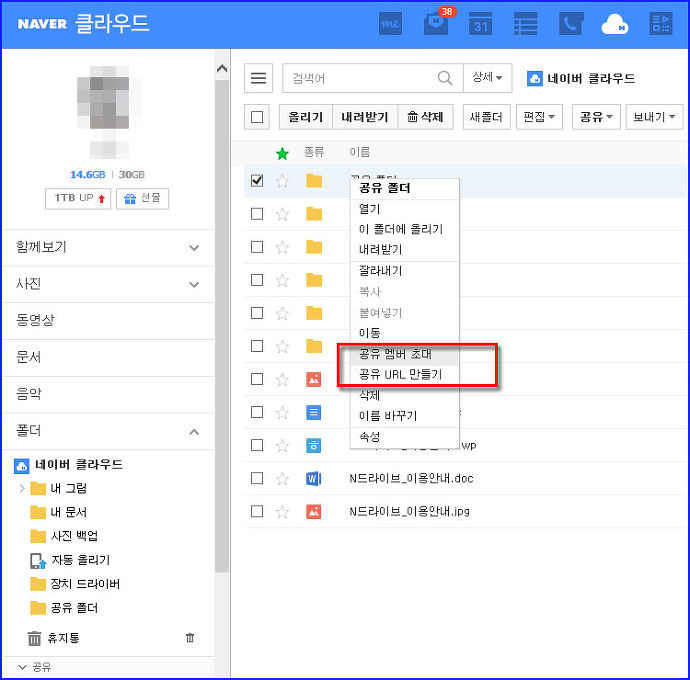Select 속성 in context menu
Viewport: 690px width, 680px height.
[x=369, y=437]
